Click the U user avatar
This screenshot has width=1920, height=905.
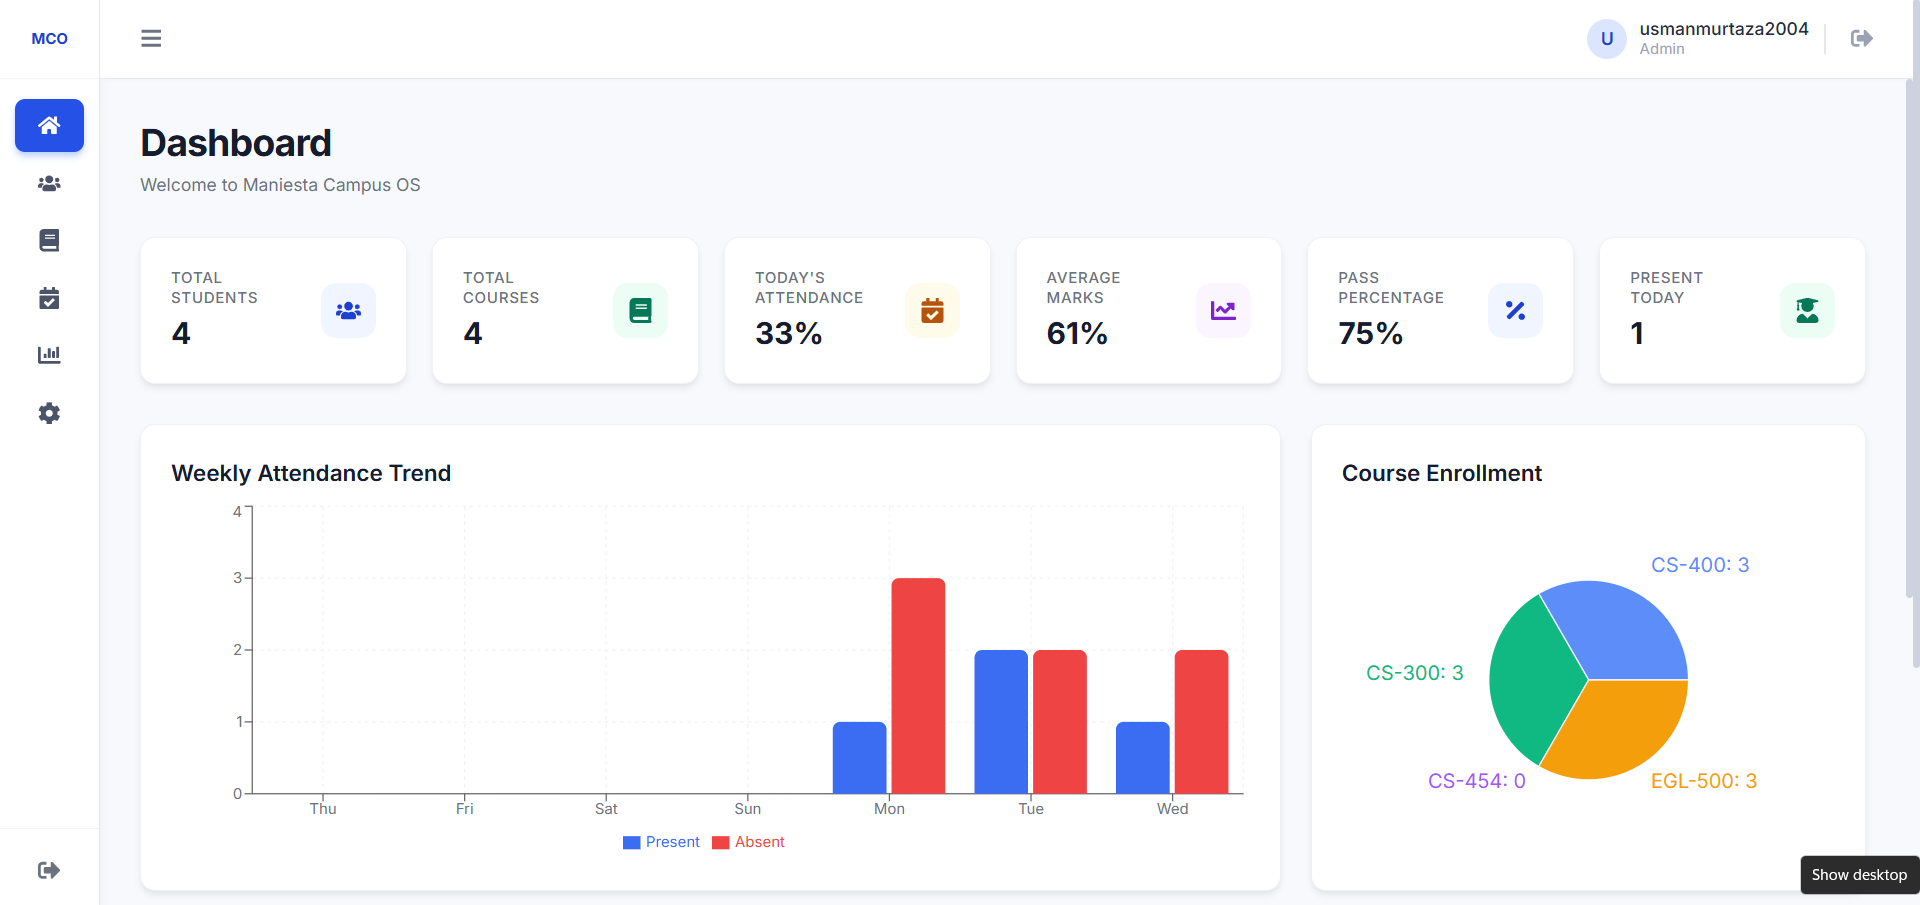click(1607, 39)
